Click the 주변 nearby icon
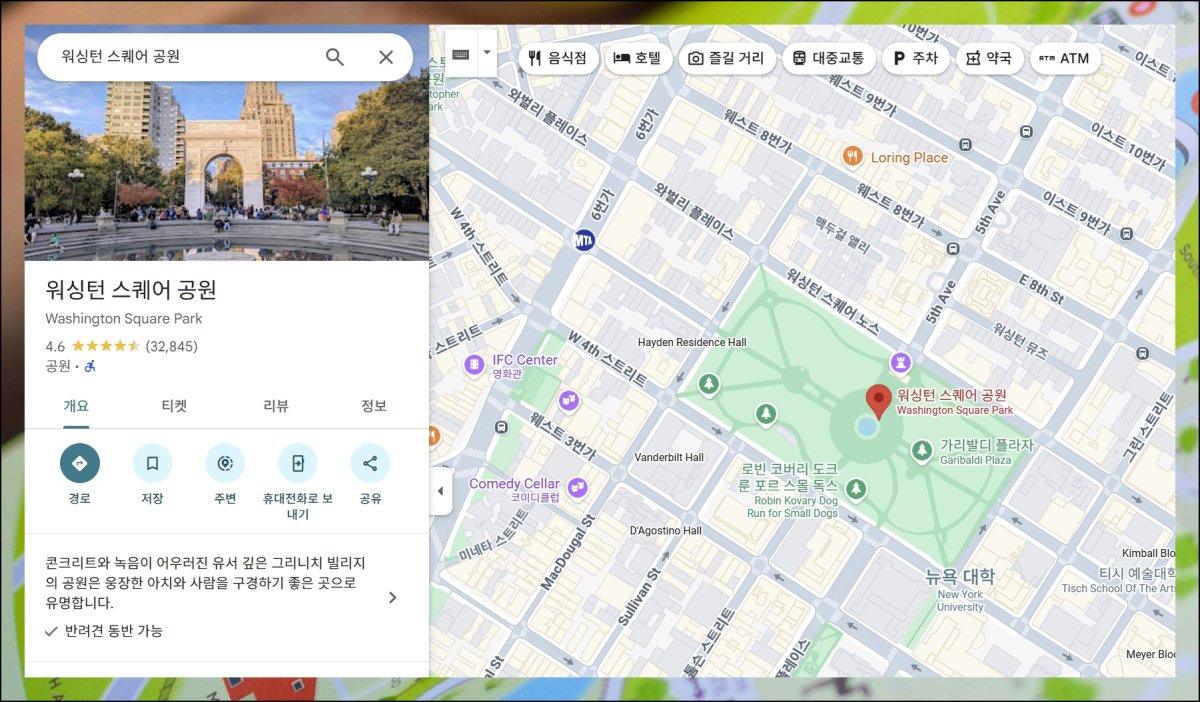1200x702 pixels. [x=225, y=463]
